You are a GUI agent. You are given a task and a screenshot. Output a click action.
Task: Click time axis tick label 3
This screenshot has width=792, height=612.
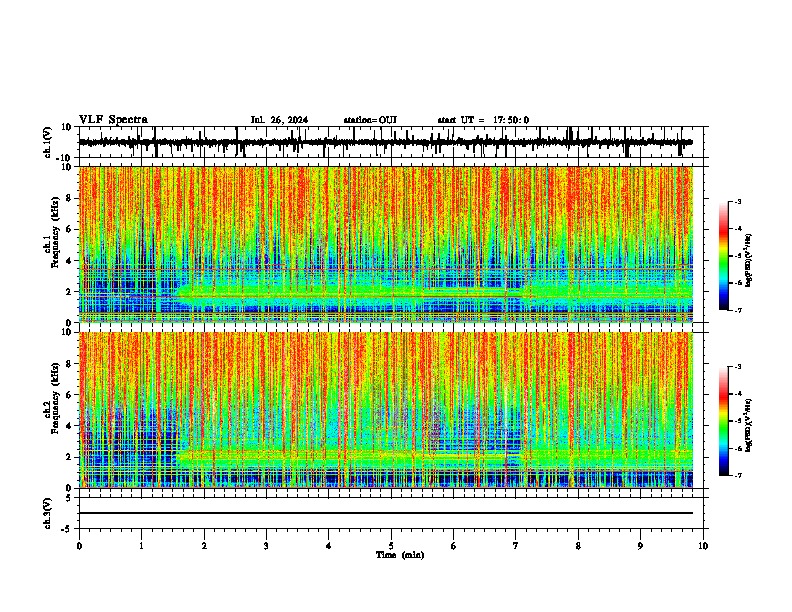tap(266, 546)
